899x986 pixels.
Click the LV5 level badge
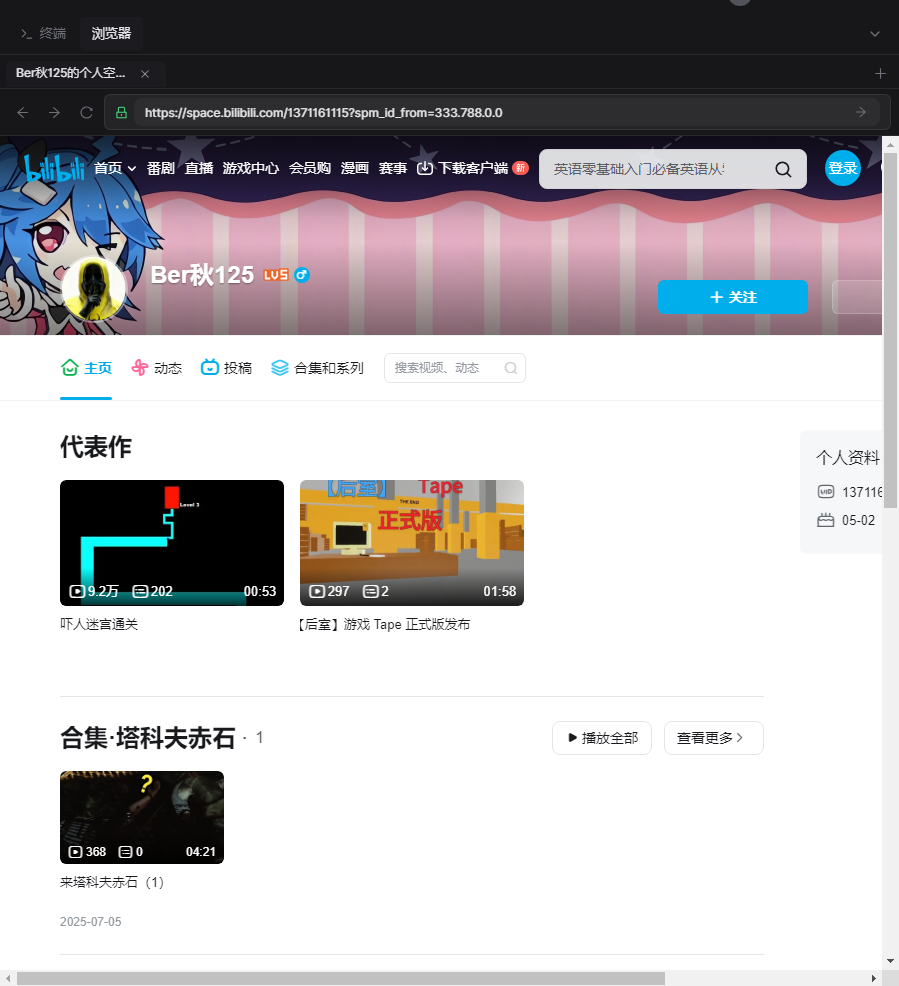pos(275,275)
